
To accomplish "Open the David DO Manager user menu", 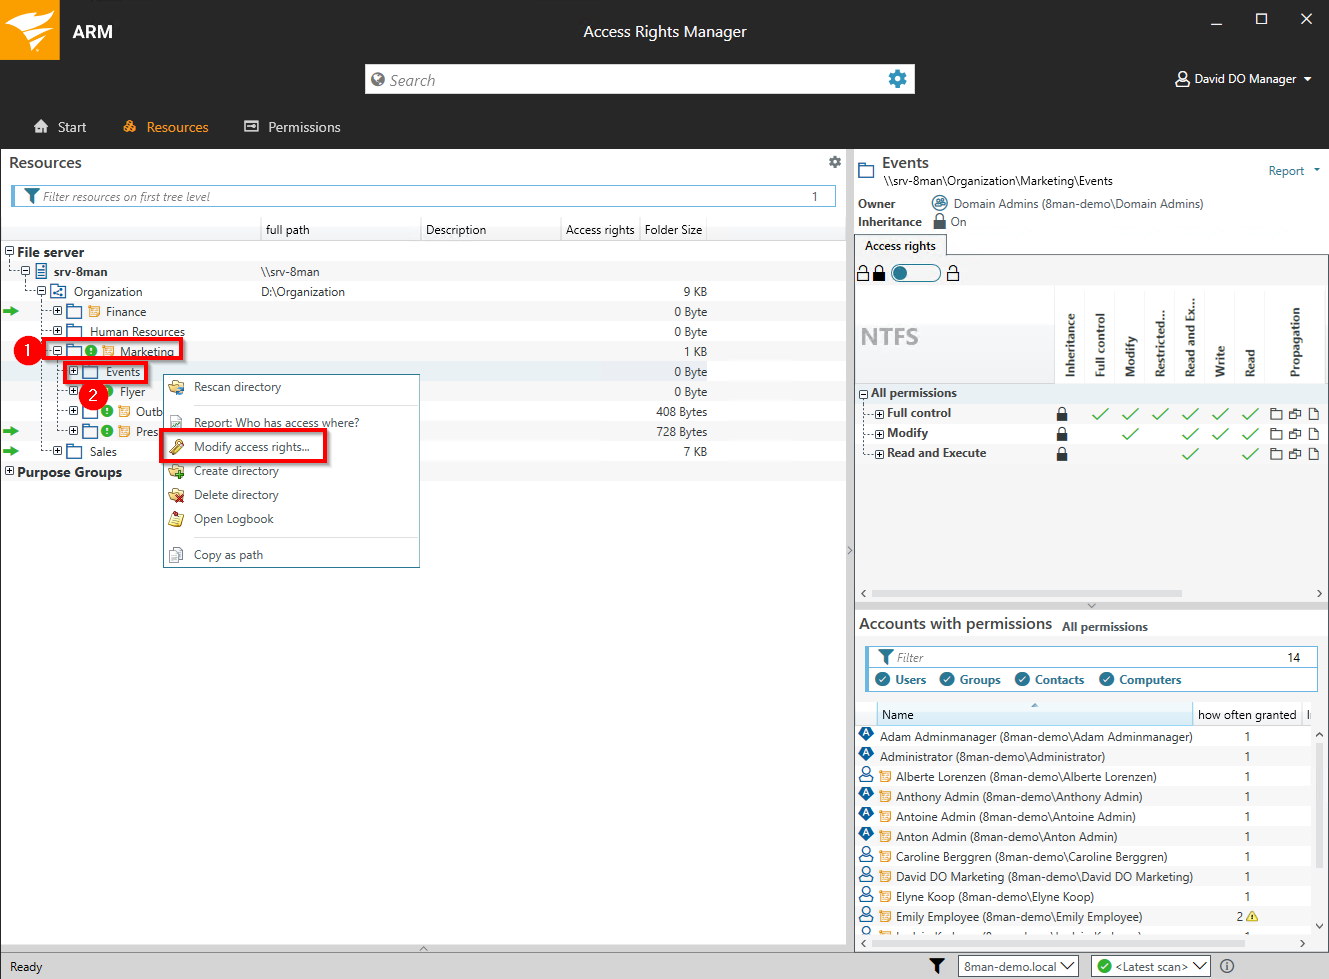I will tap(1244, 79).
